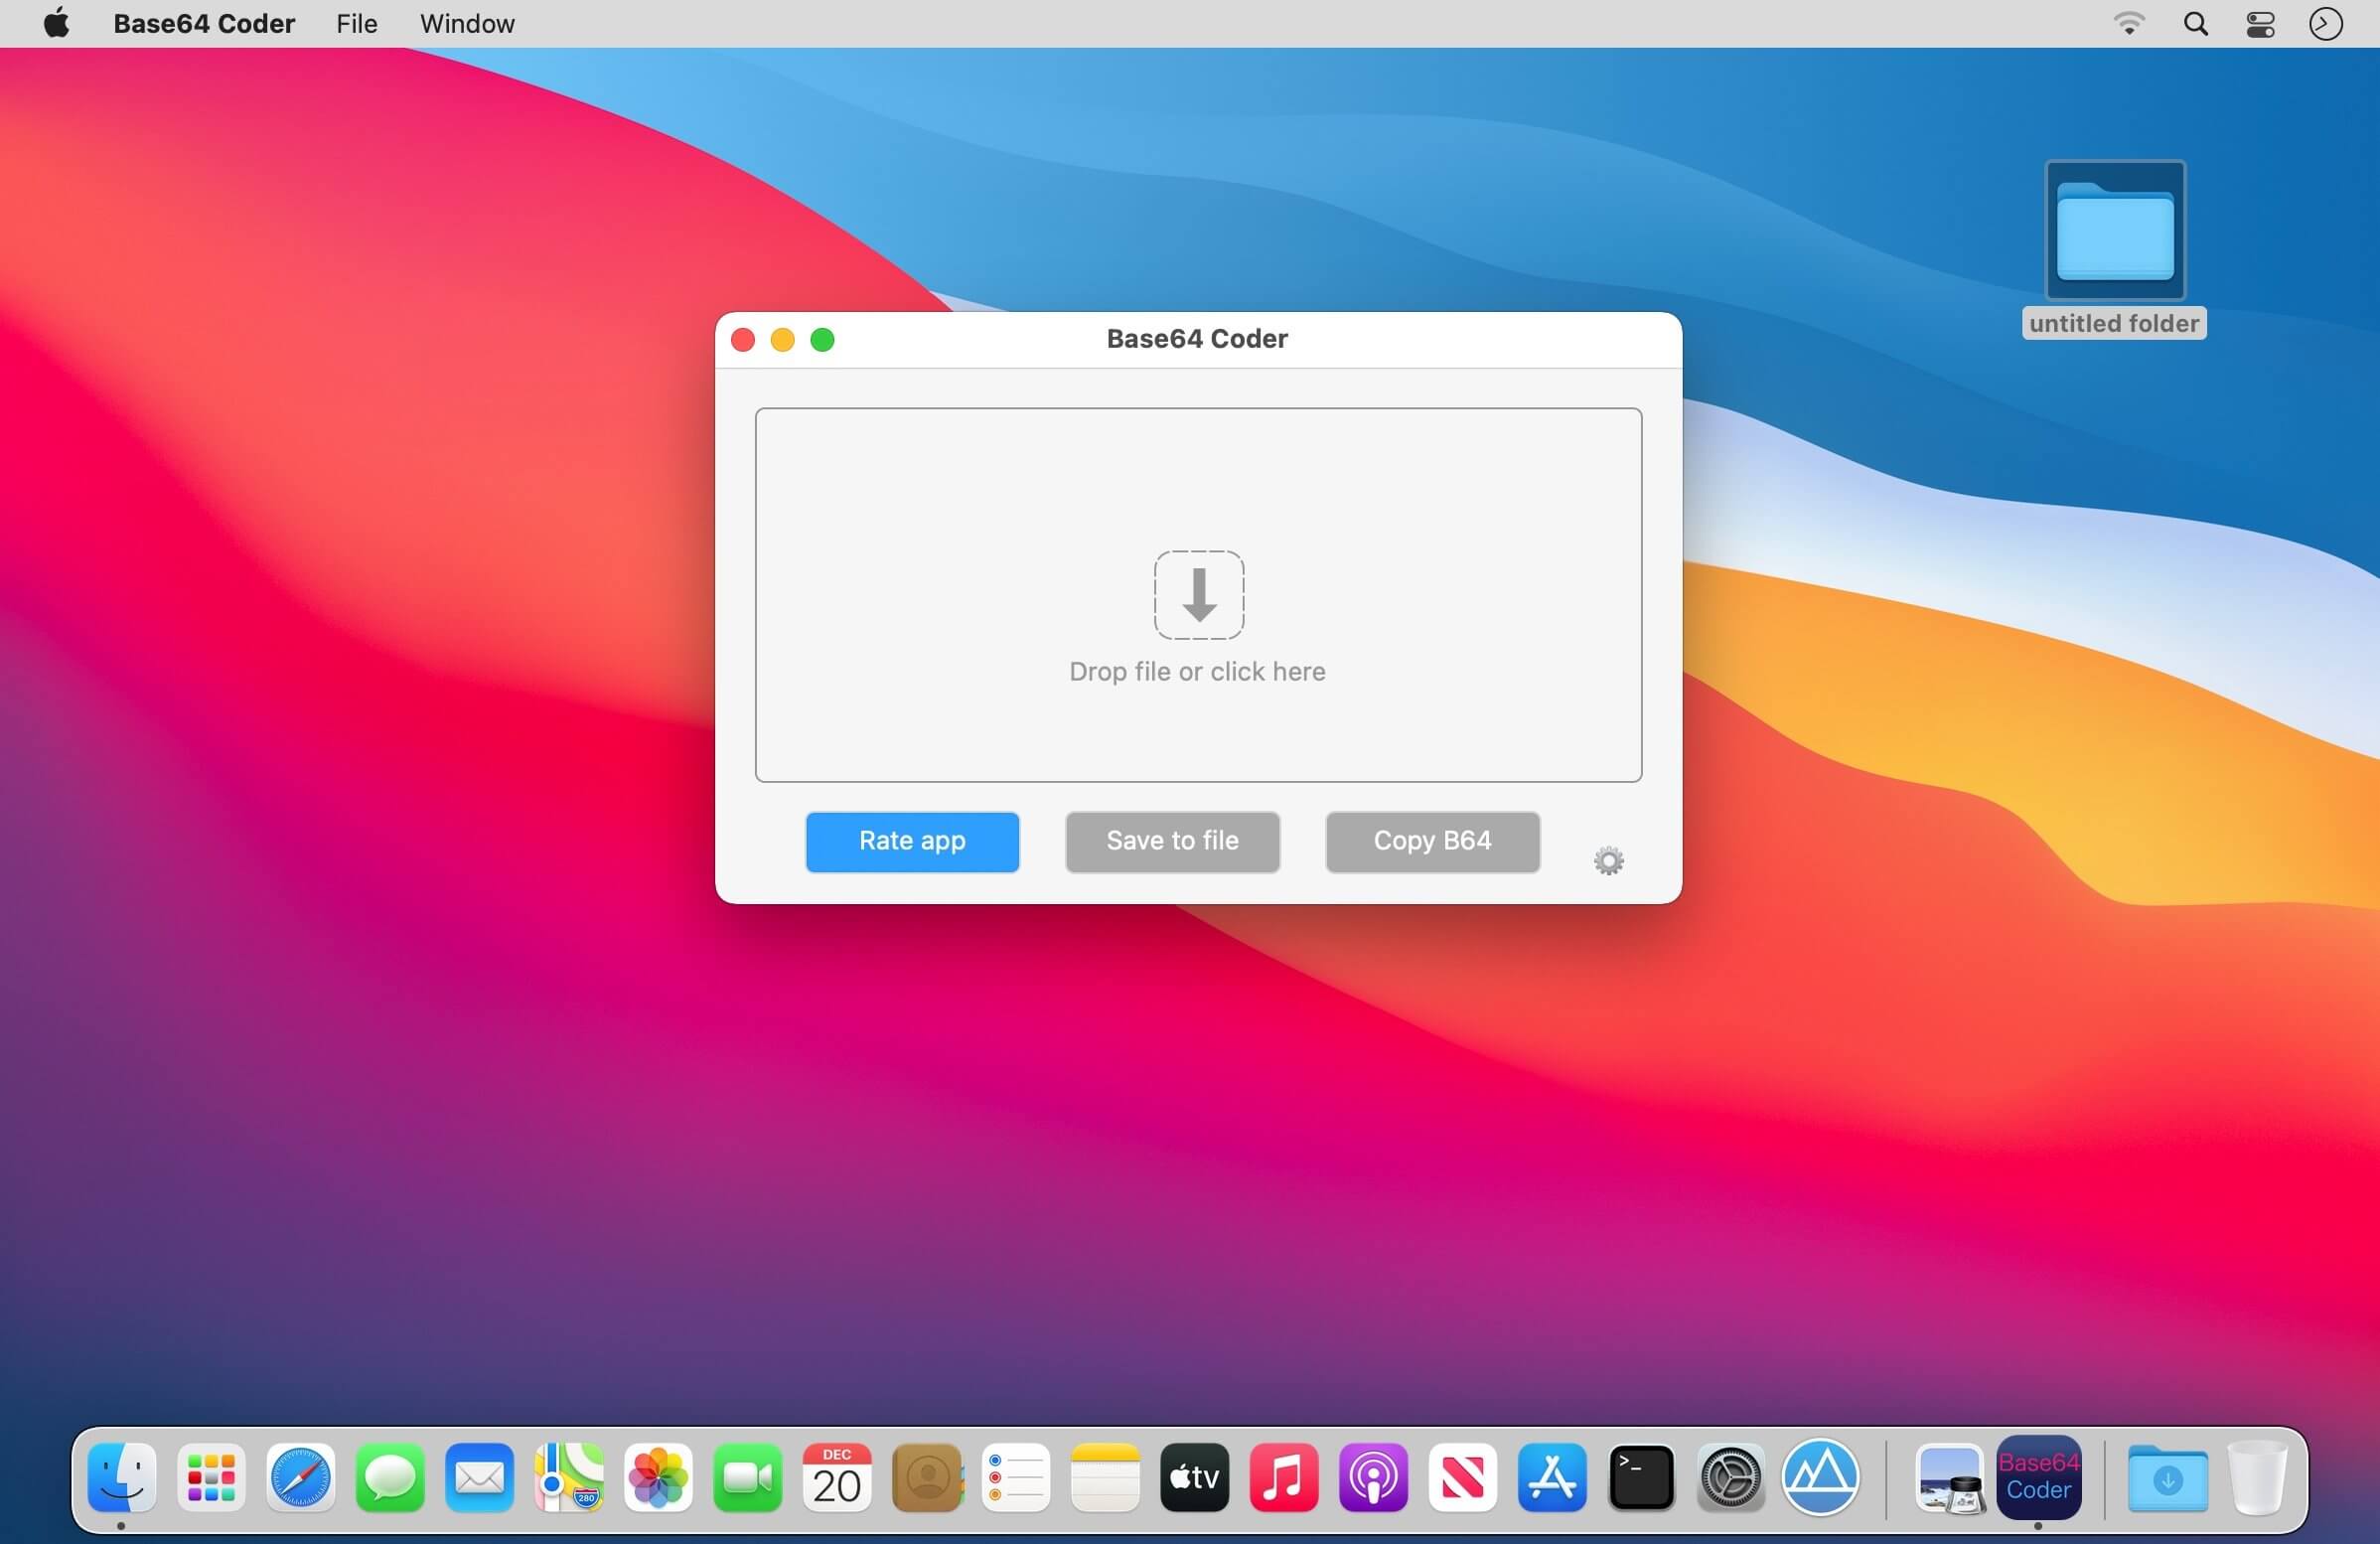The width and height of the screenshot is (2380, 1544).
Task: Click the drop file arrow icon
Action: click(1199, 595)
